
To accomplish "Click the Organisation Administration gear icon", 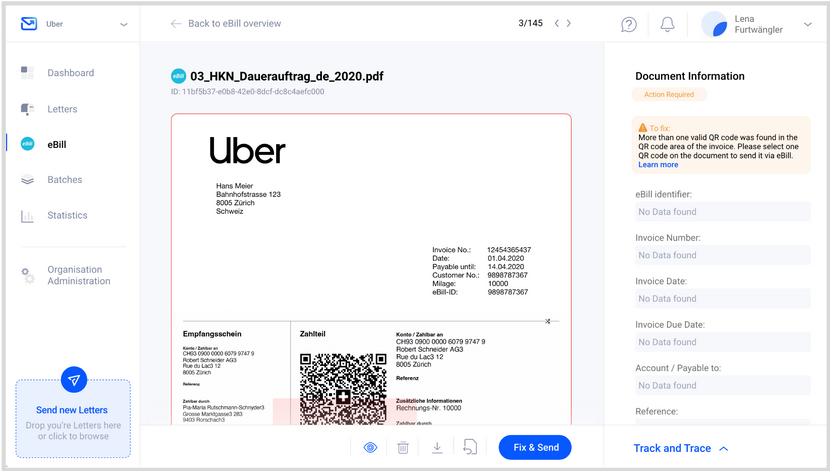I will (x=28, y=275).
